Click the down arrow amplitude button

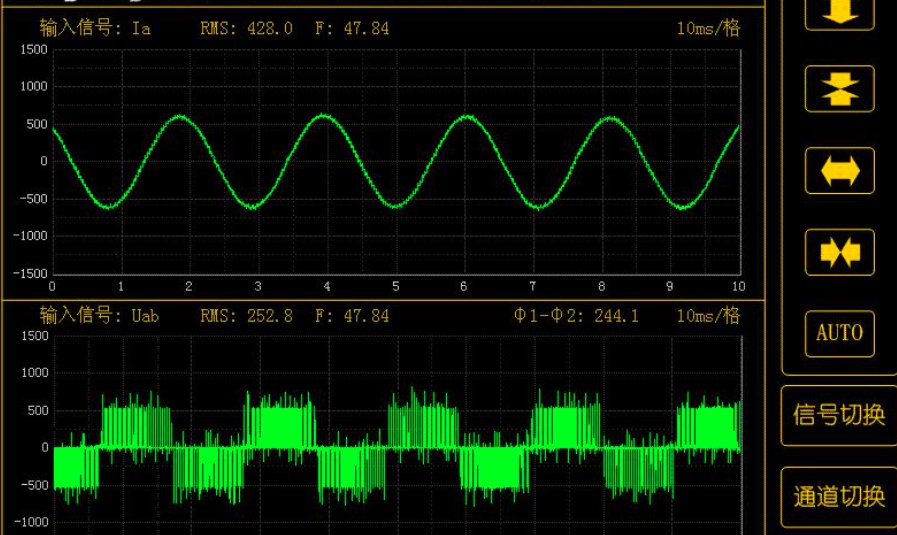pyautogui.click(x=839, y=12)
